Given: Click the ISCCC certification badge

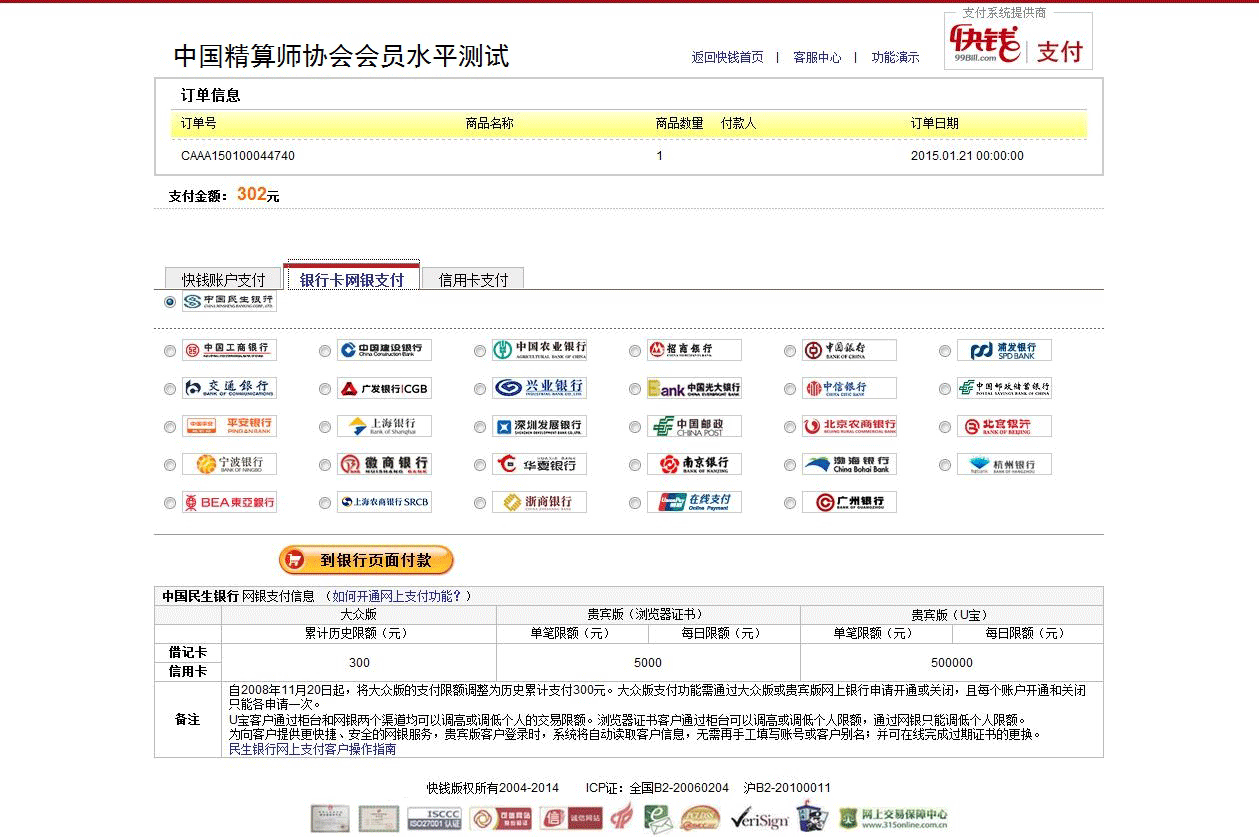Looking at the screenshot, I should [434, 818].
